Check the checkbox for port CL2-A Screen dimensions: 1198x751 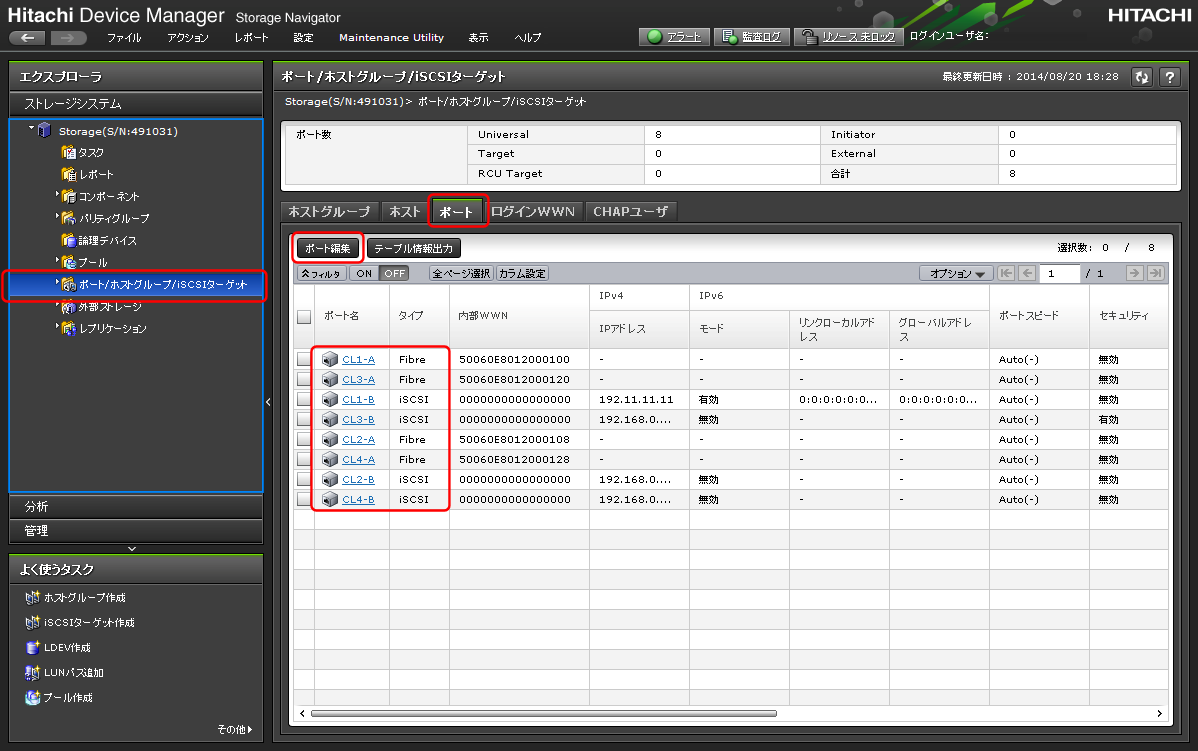304,439
